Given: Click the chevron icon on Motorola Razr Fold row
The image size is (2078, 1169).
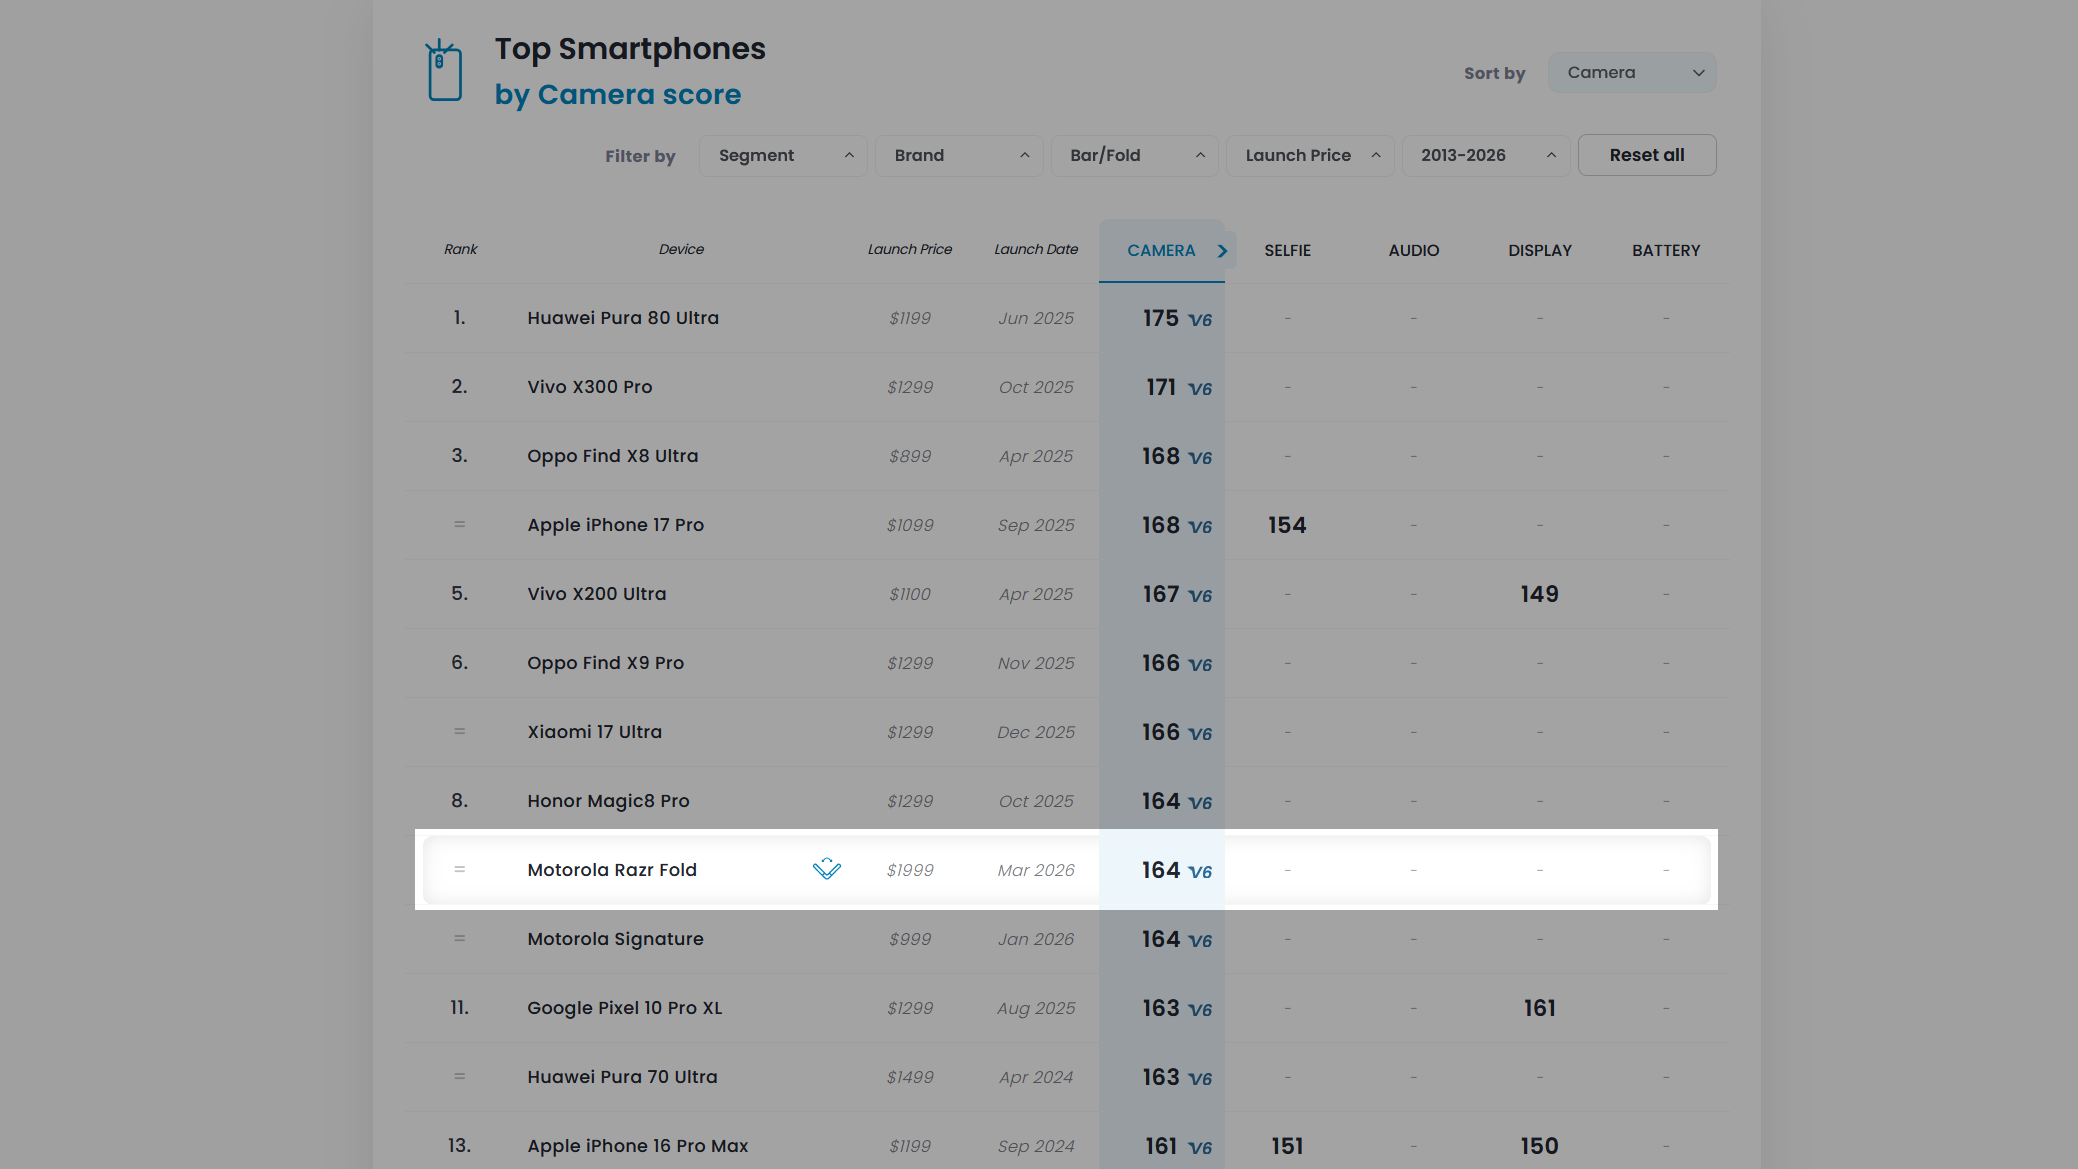Looking at the screenshot, I should click(x=826, y=869).
